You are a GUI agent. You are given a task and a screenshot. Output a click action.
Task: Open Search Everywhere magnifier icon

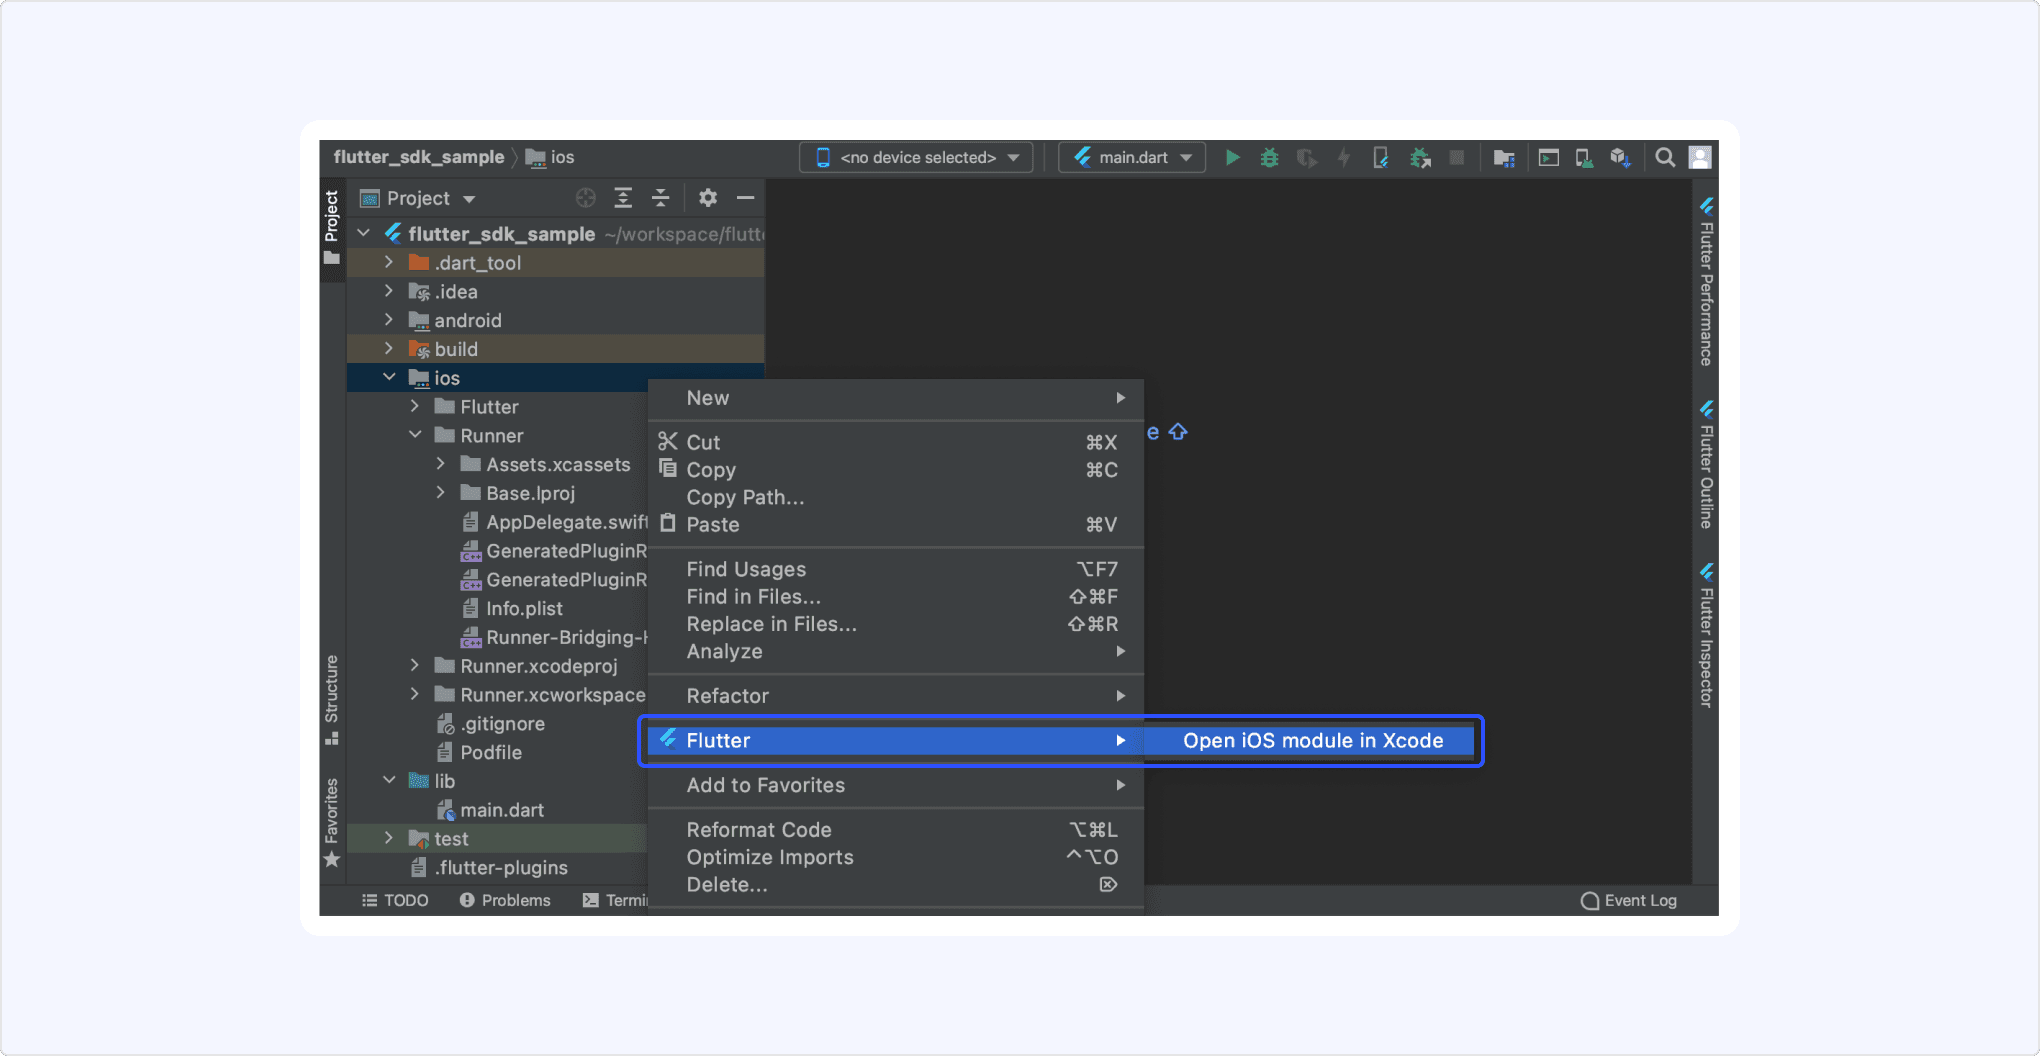pyautogui.click(x=1664, y=158)
